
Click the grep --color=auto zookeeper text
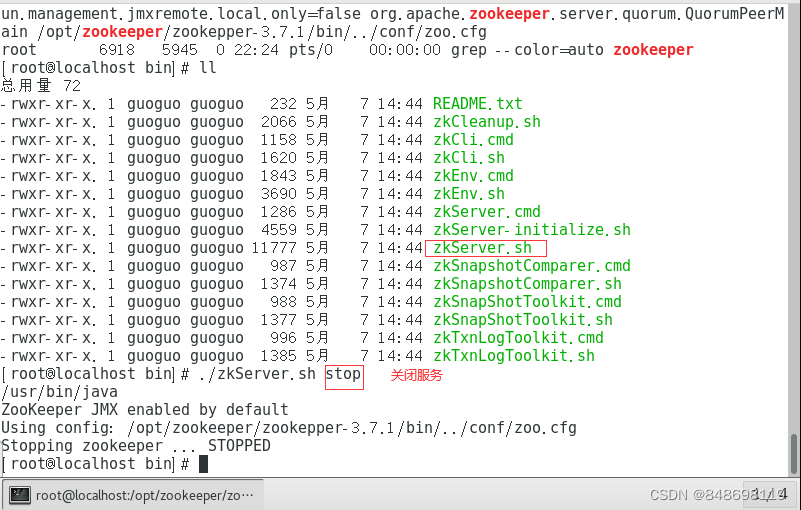[x=572, y=50]
